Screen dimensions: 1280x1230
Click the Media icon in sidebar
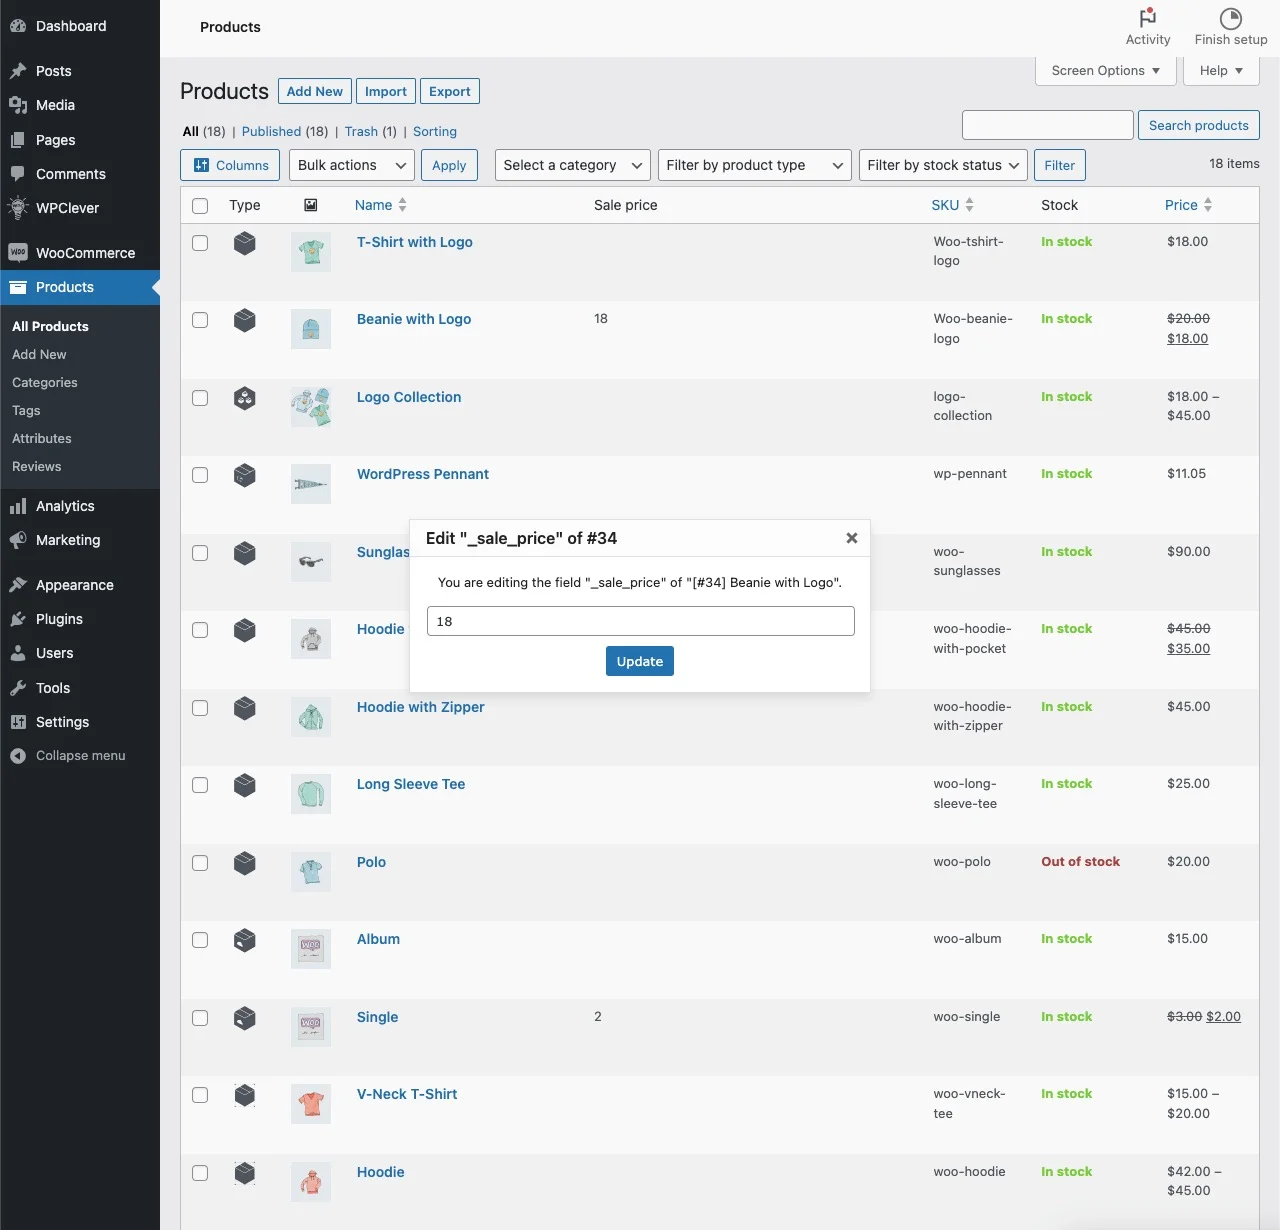pos(18,105)
